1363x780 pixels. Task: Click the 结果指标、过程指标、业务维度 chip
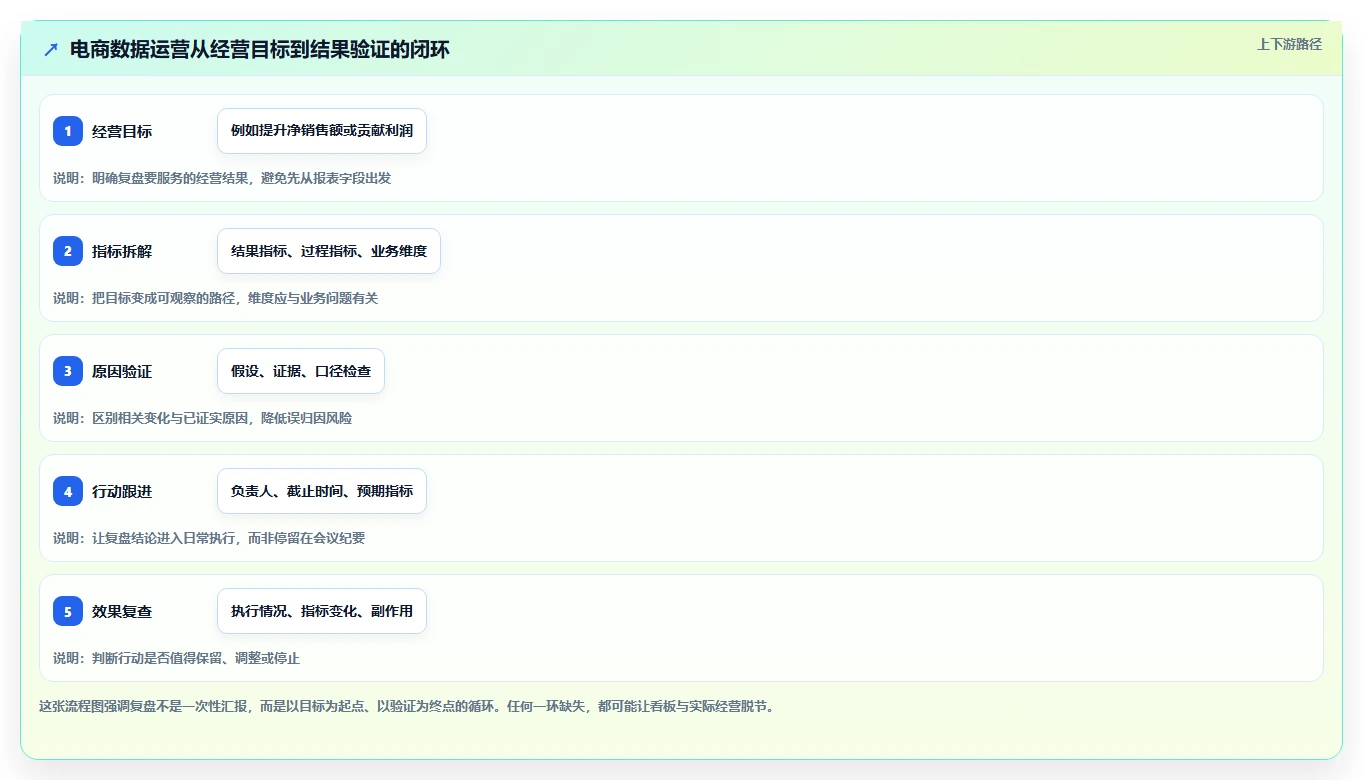tap(329, 251)
